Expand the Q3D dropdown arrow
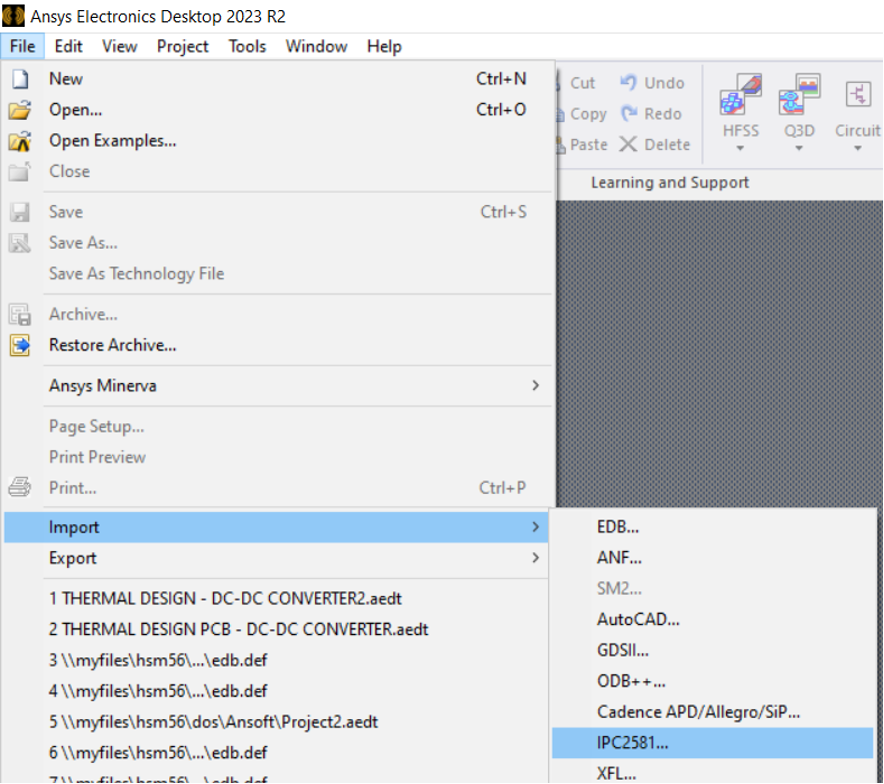 point(799,149)
